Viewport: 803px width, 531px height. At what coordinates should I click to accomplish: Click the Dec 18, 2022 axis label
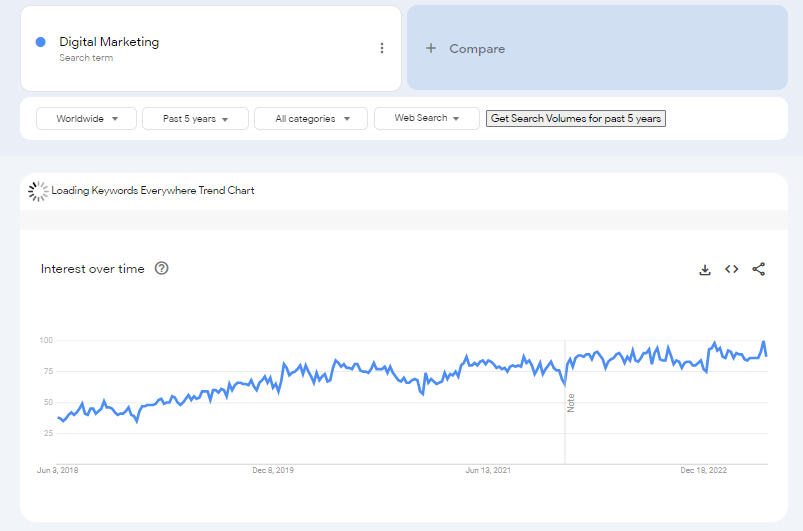(x=704, y=470)
